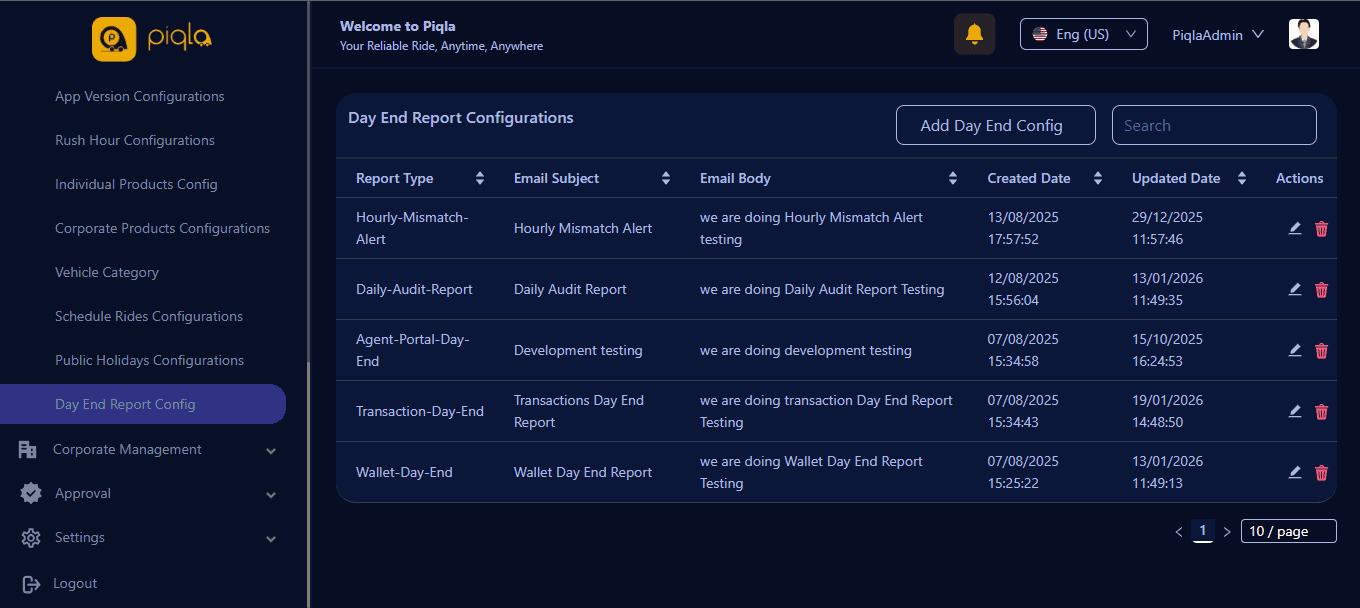Screen dimensions: 1360x608
Task: Open Schedule Rides Configurations menu
Action: click(x=149, y=316)
